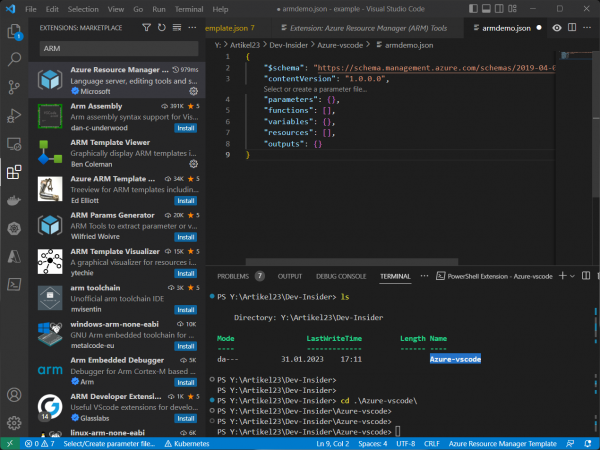Install the Arm Assembly extension
The width and height of the screenshot is (600, 450).
click(186, 128)
